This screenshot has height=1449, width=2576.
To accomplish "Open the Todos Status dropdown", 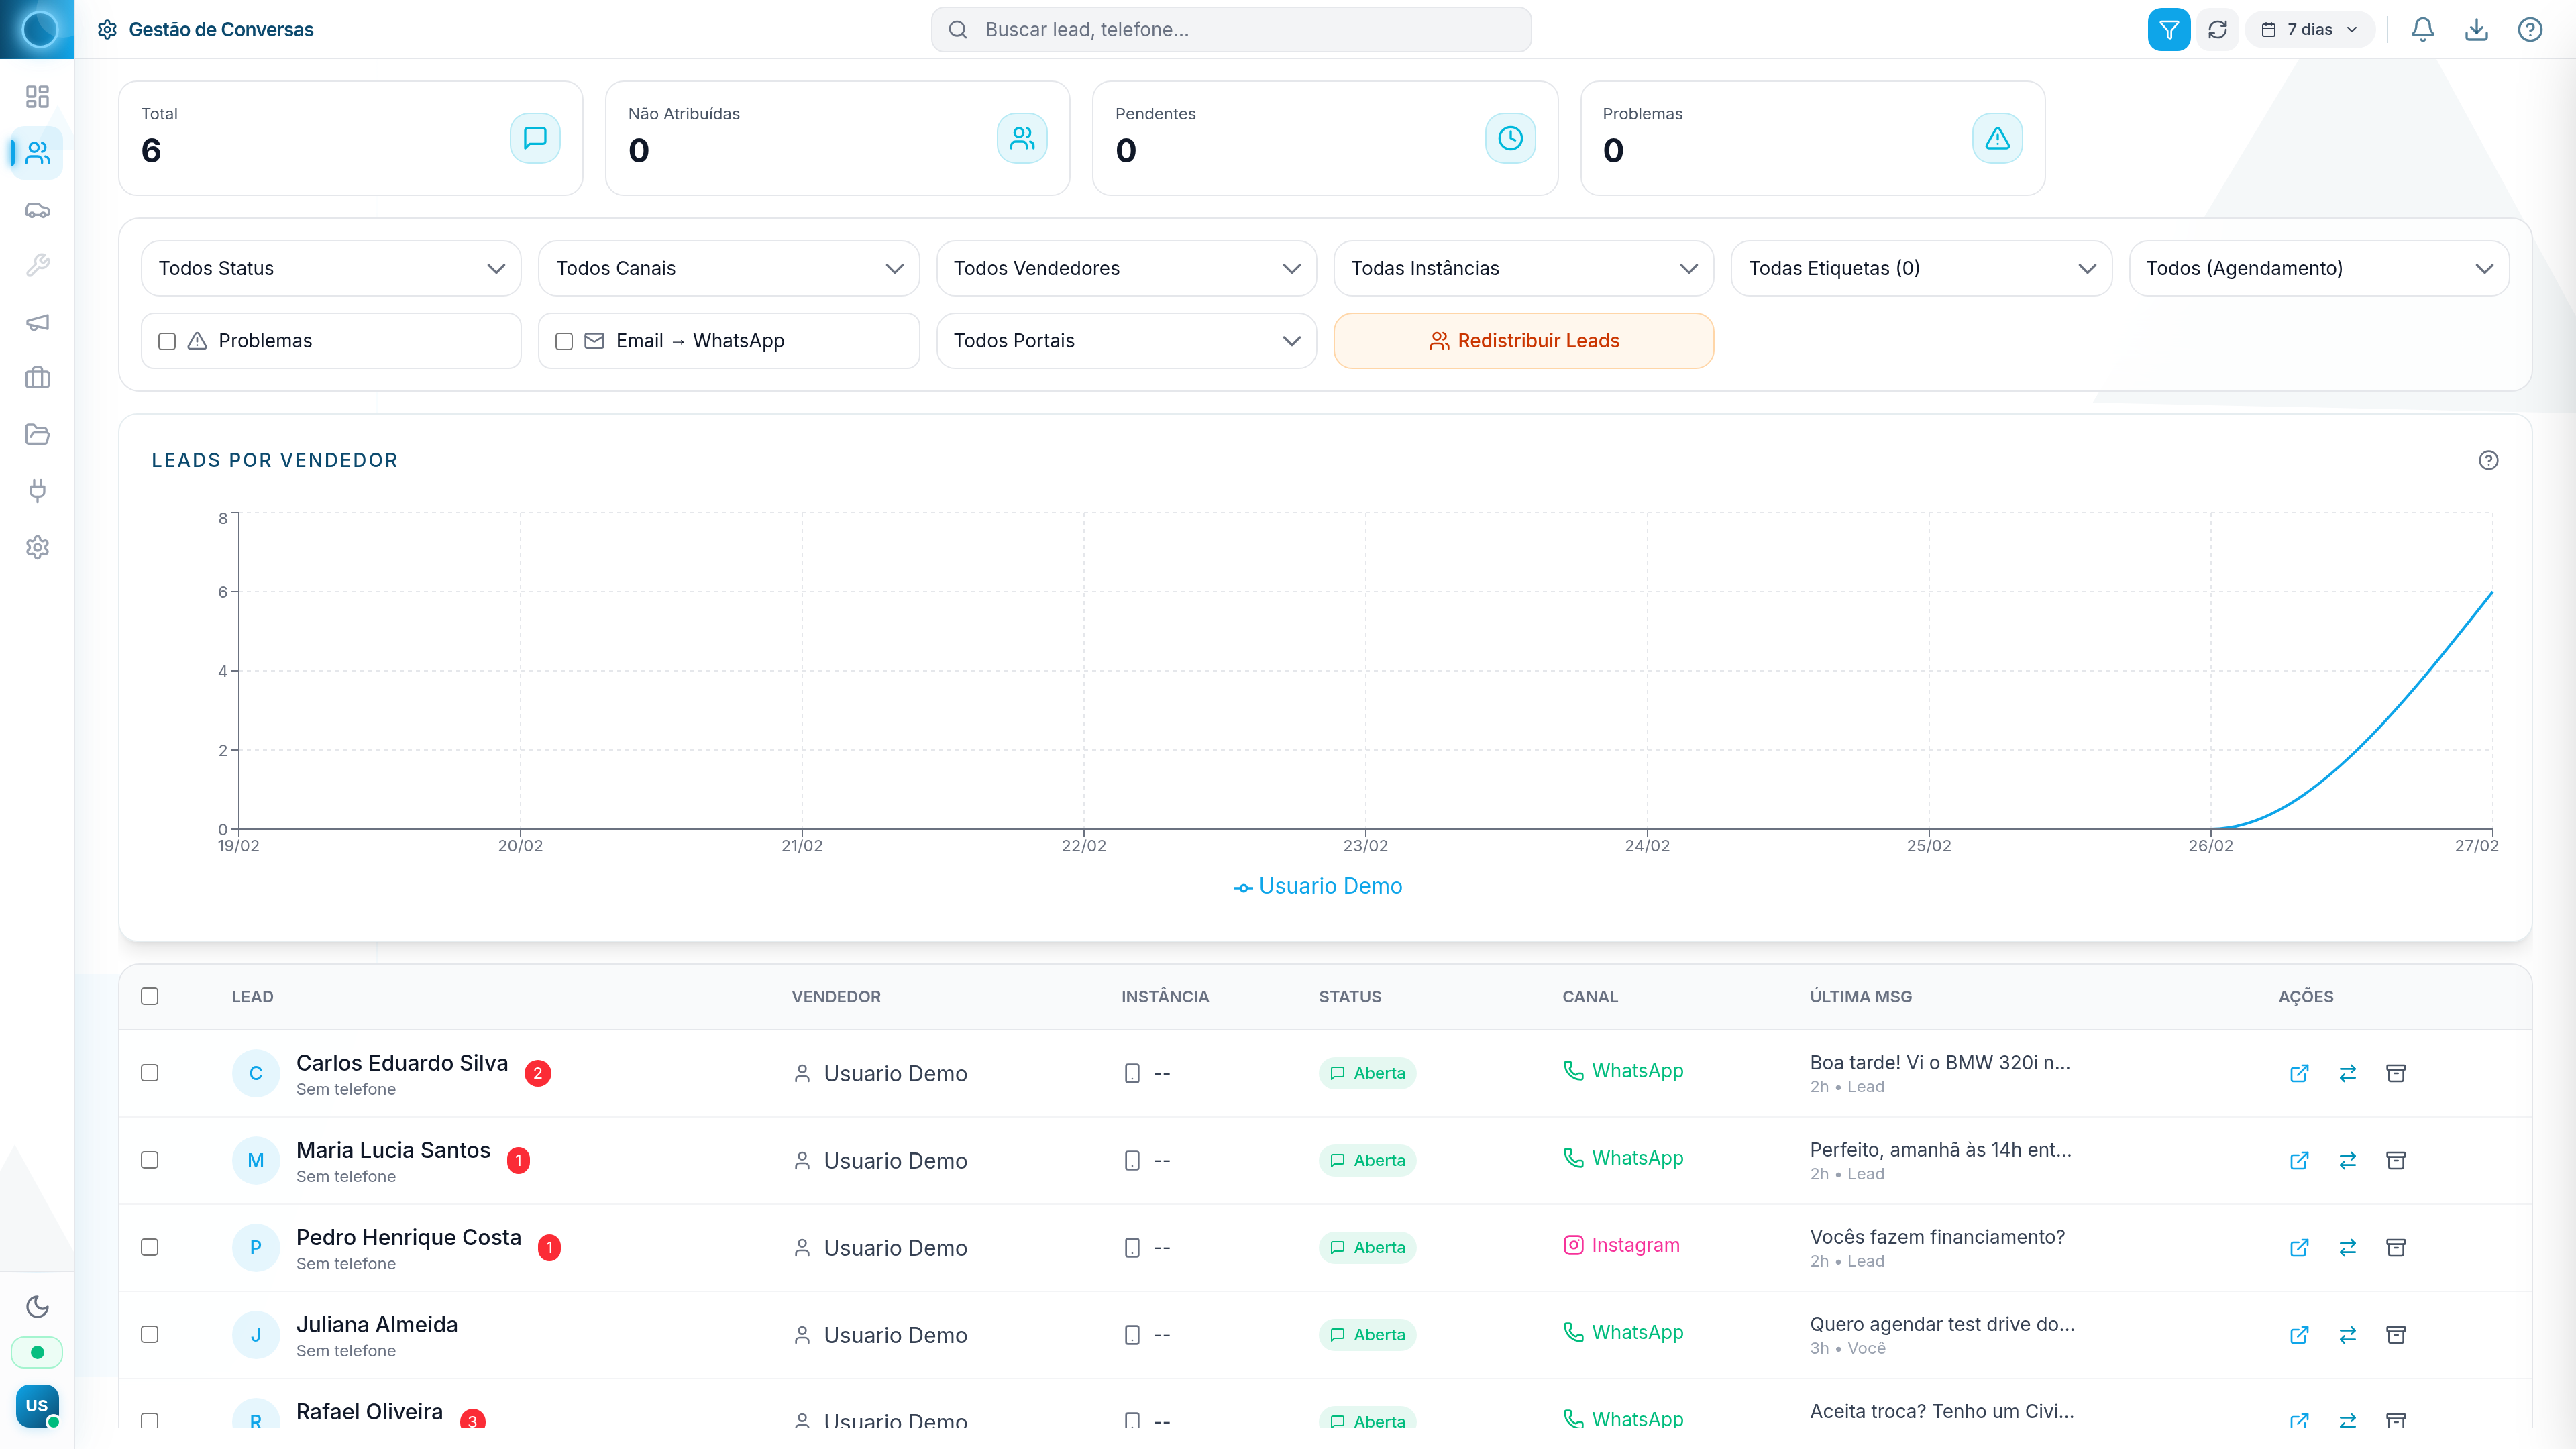I will [x=330, y=268].
